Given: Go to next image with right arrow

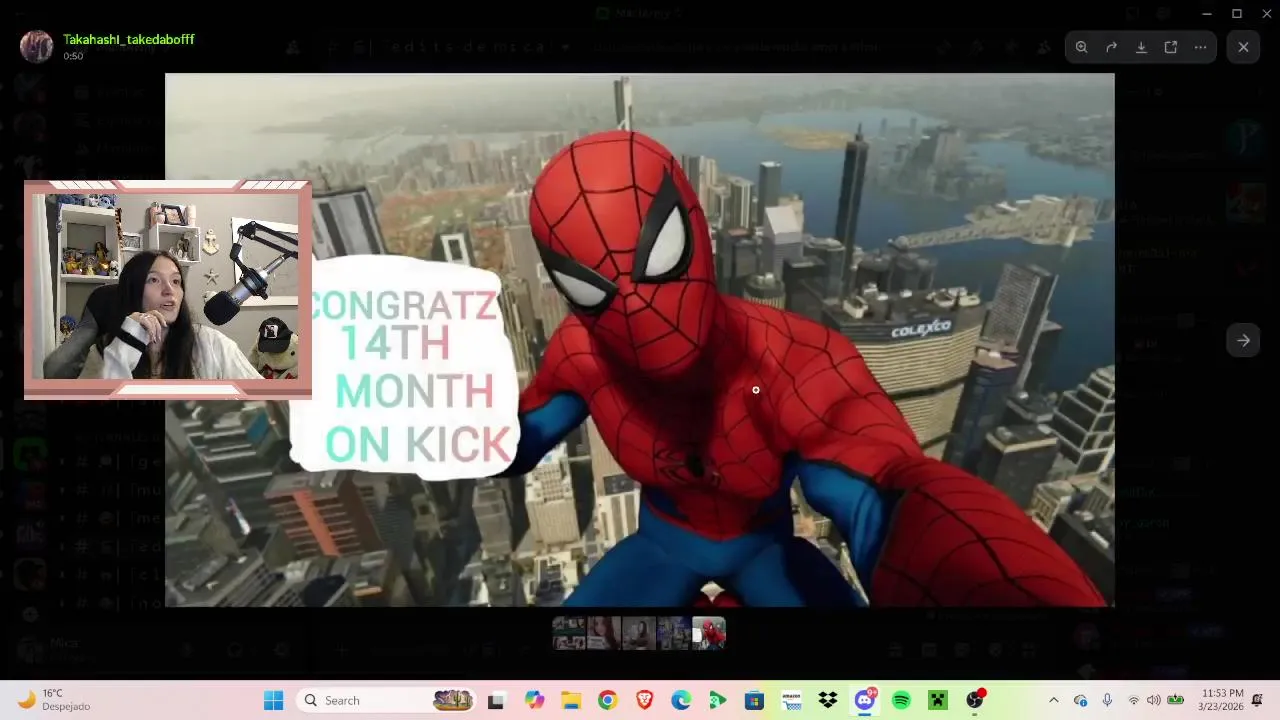Looking at the screenshot, I should pyautogui.click(x=1243, y=340).
